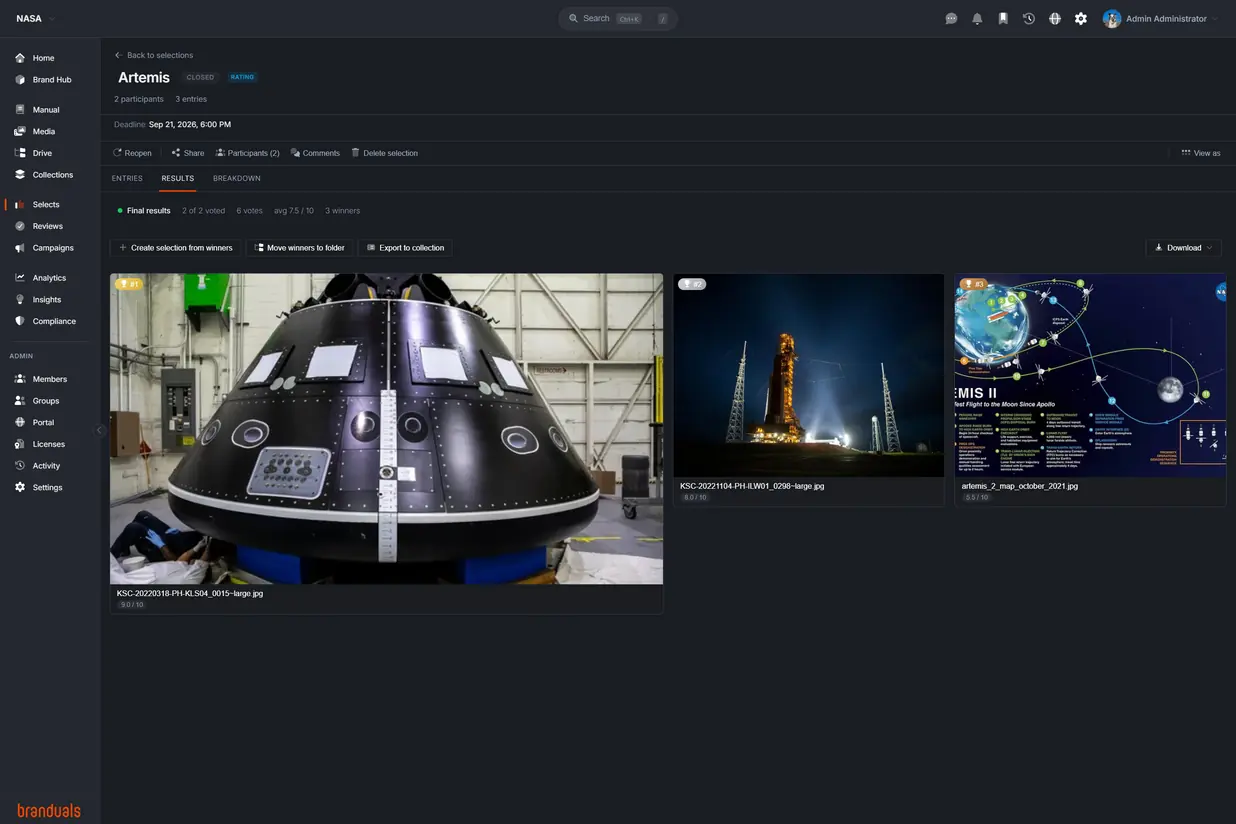1236x824 pixels.
Task: Click the Brand Hub icon in the sidebar
Action: tap(20, 80)
